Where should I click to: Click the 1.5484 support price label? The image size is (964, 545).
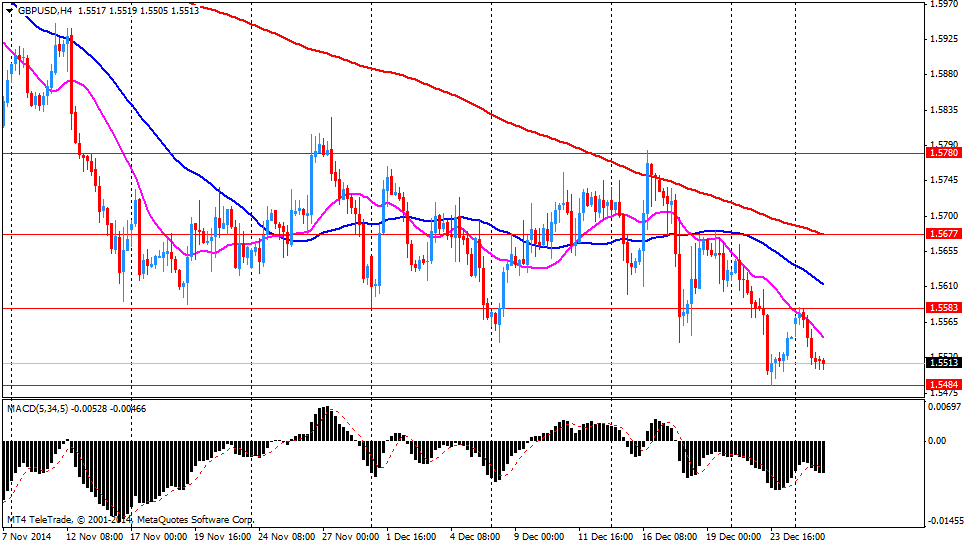coord(943,385)
